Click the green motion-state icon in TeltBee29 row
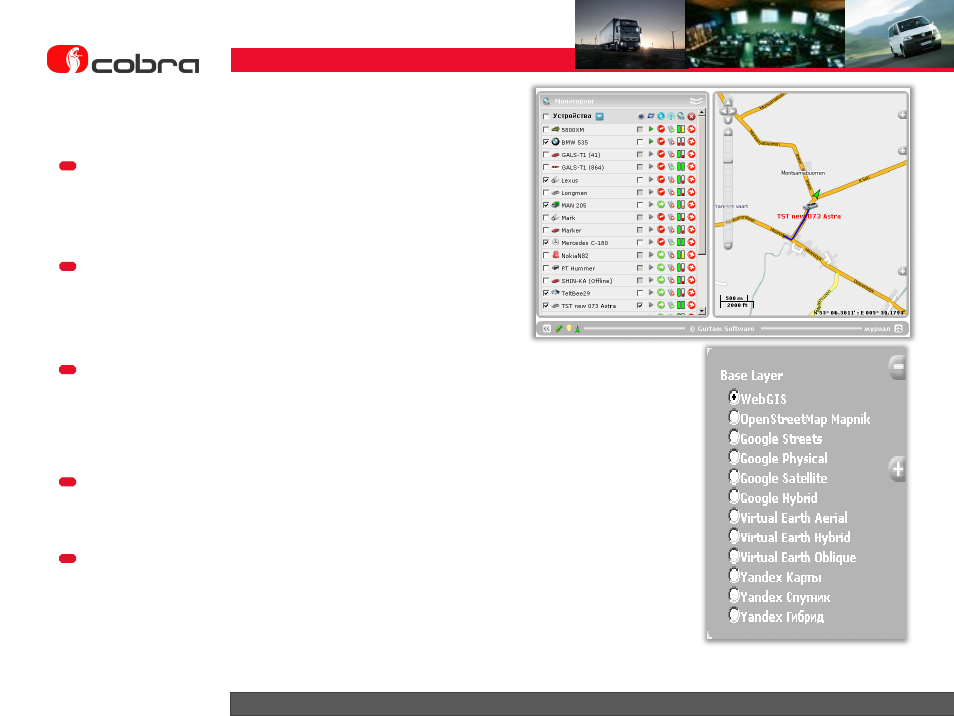The width and height of the screenshot is (954, 716). coord(661,293)
